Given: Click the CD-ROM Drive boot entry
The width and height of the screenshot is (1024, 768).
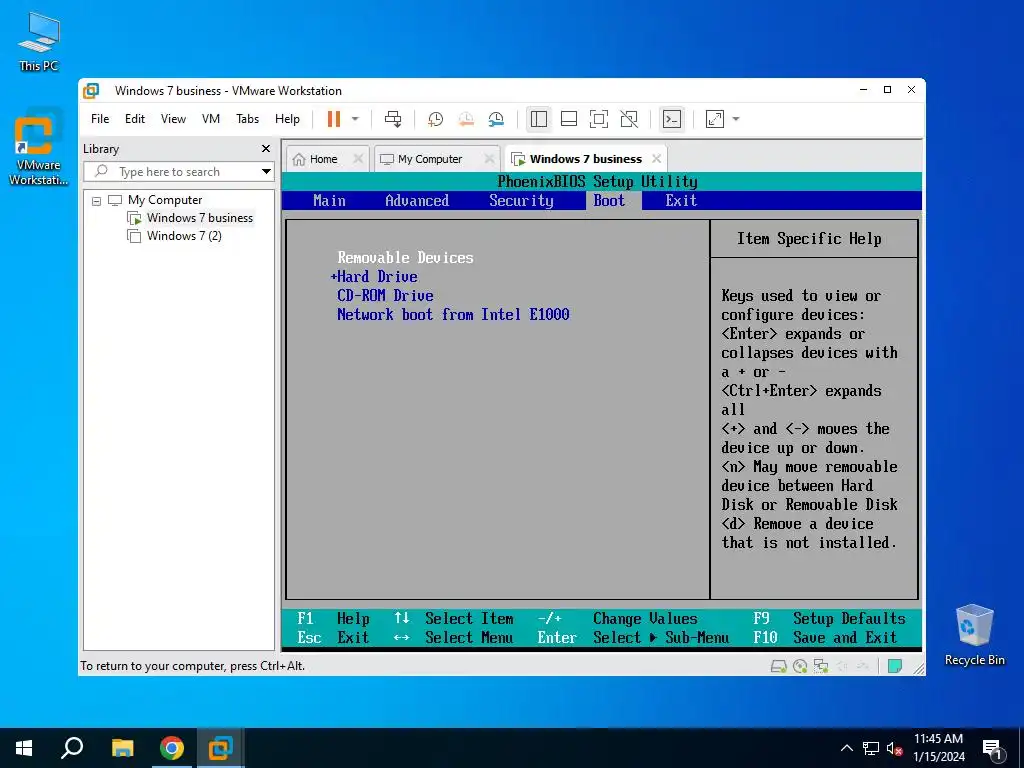Looking at the screenshot, I should pyautogui.click(x=385, y=296).
